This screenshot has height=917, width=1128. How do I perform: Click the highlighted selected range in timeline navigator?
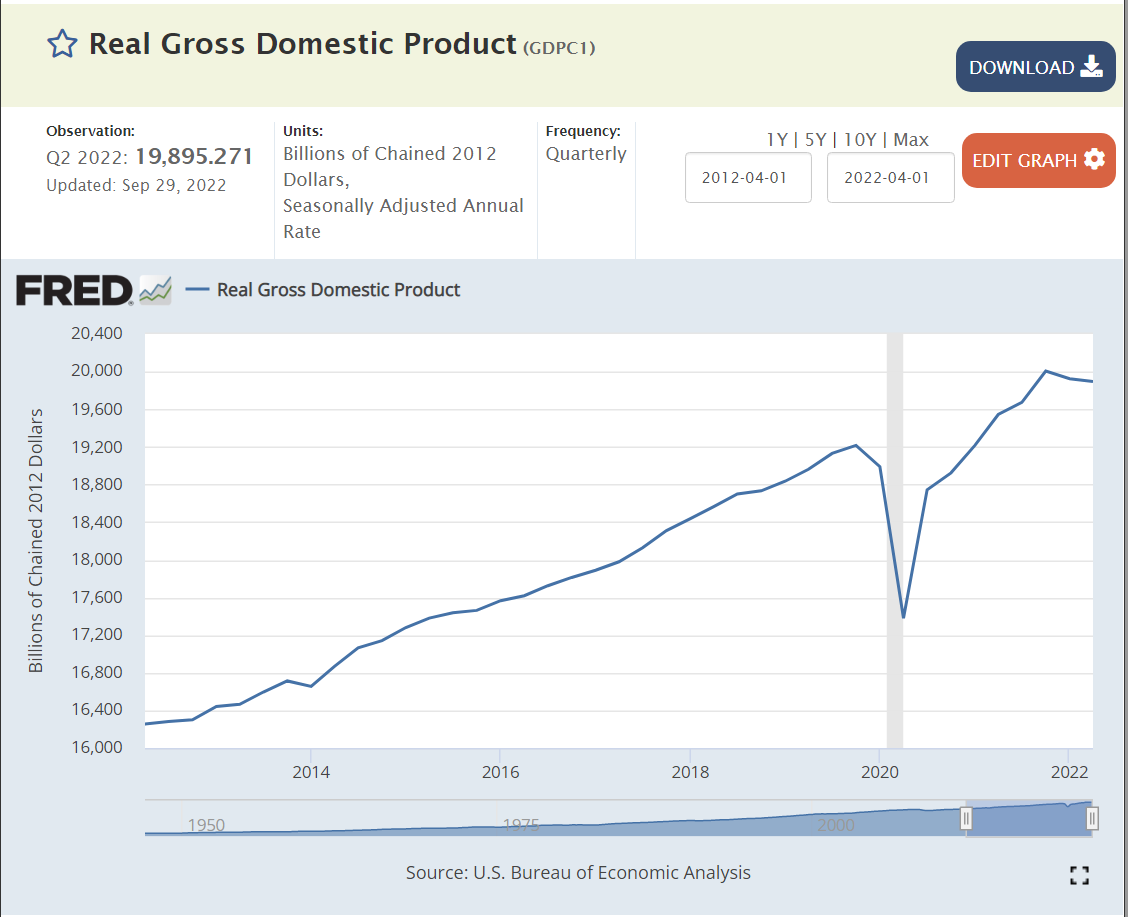(1030, 820)
